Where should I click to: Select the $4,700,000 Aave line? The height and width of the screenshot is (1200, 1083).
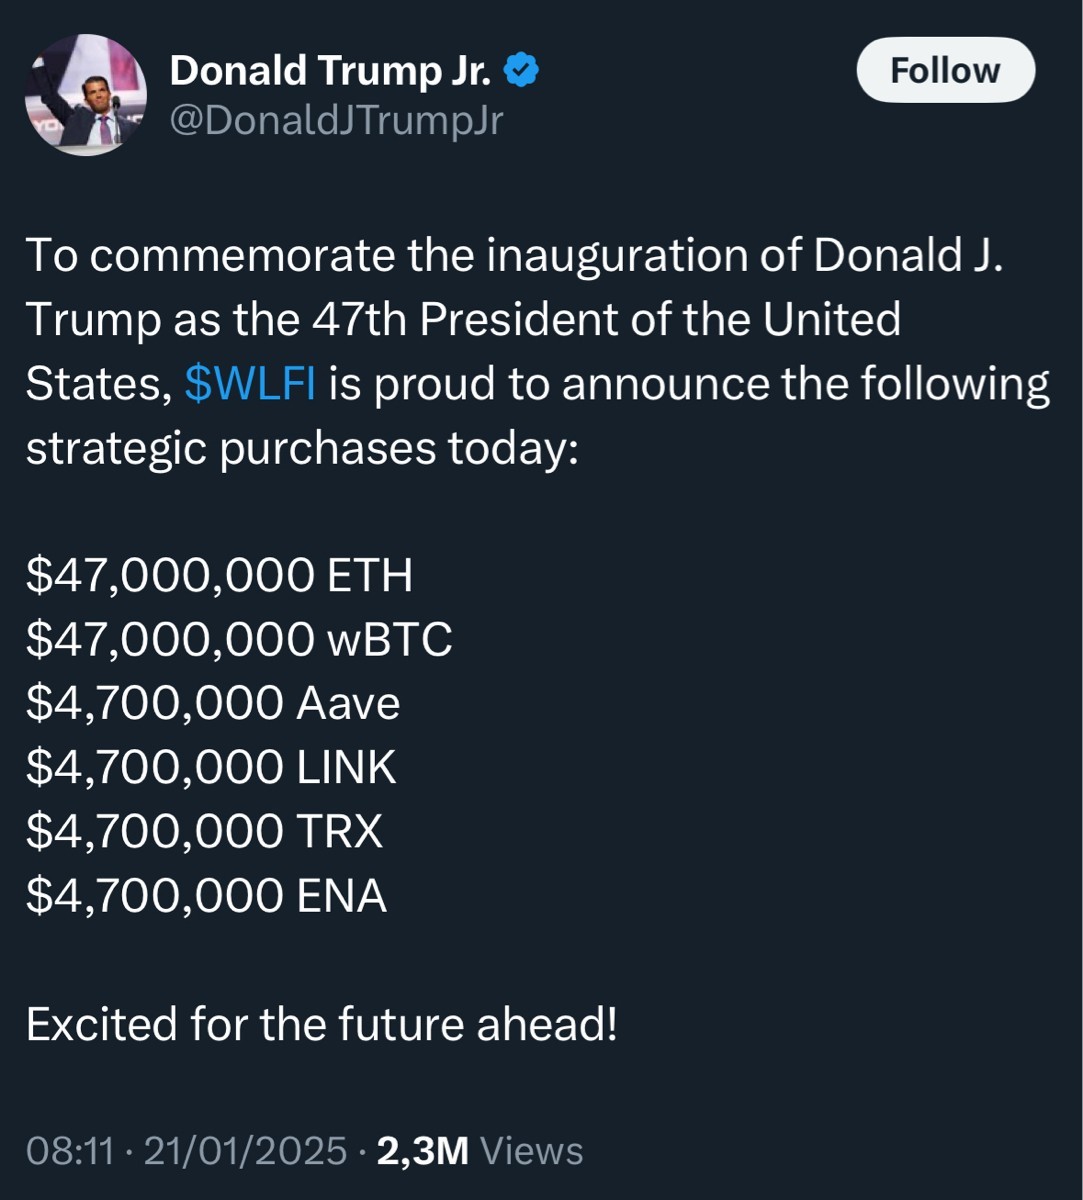[x=213, y=704]
